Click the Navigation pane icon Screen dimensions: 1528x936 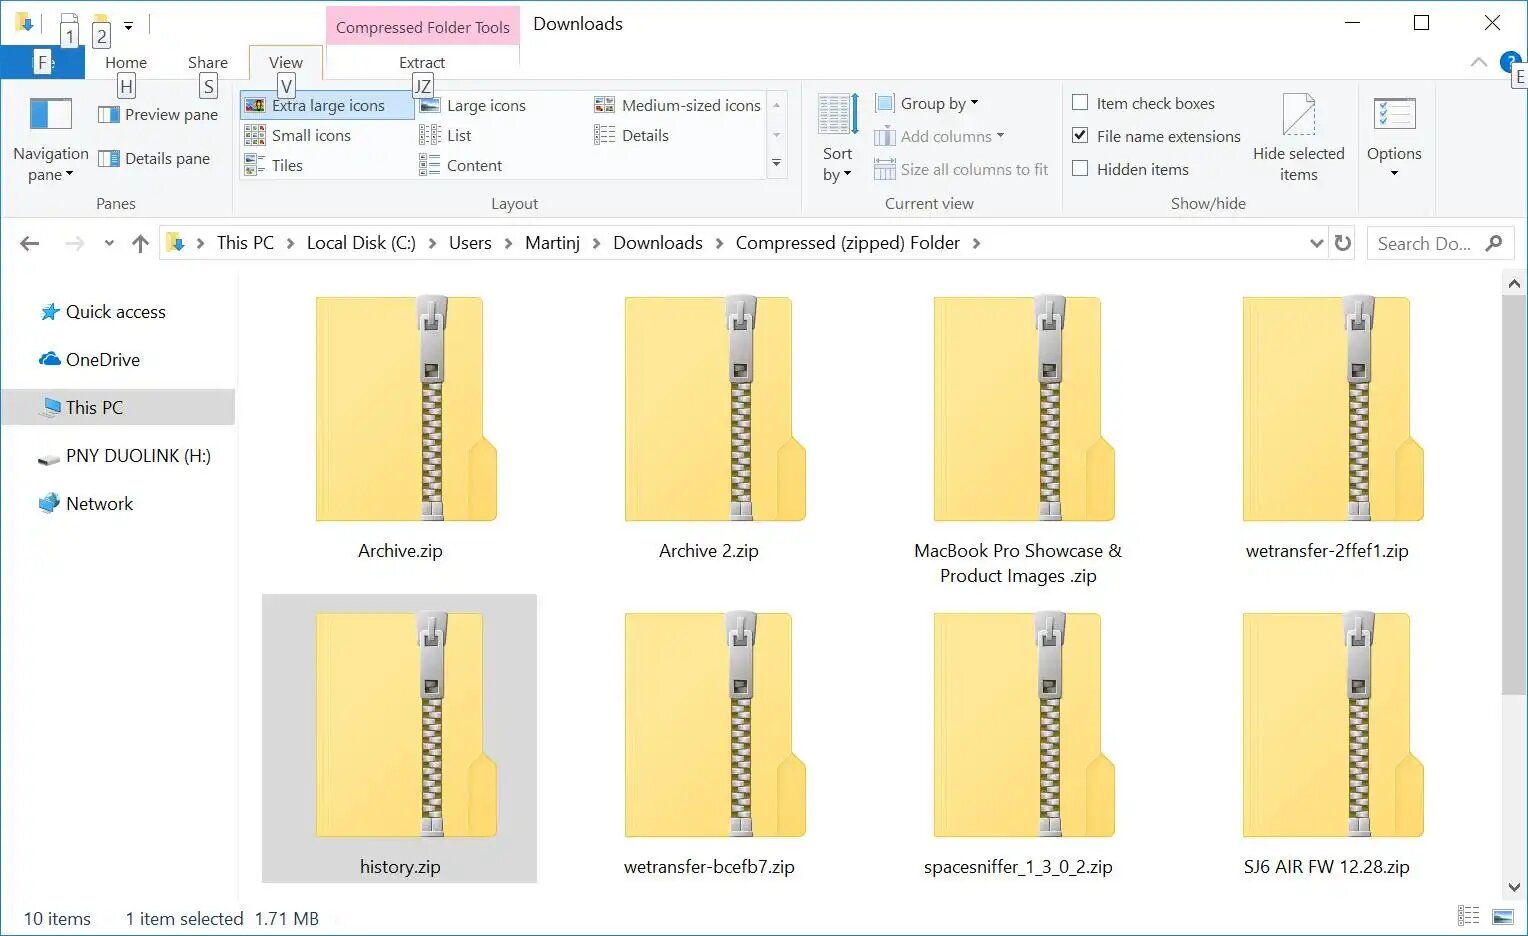[50, 115]
